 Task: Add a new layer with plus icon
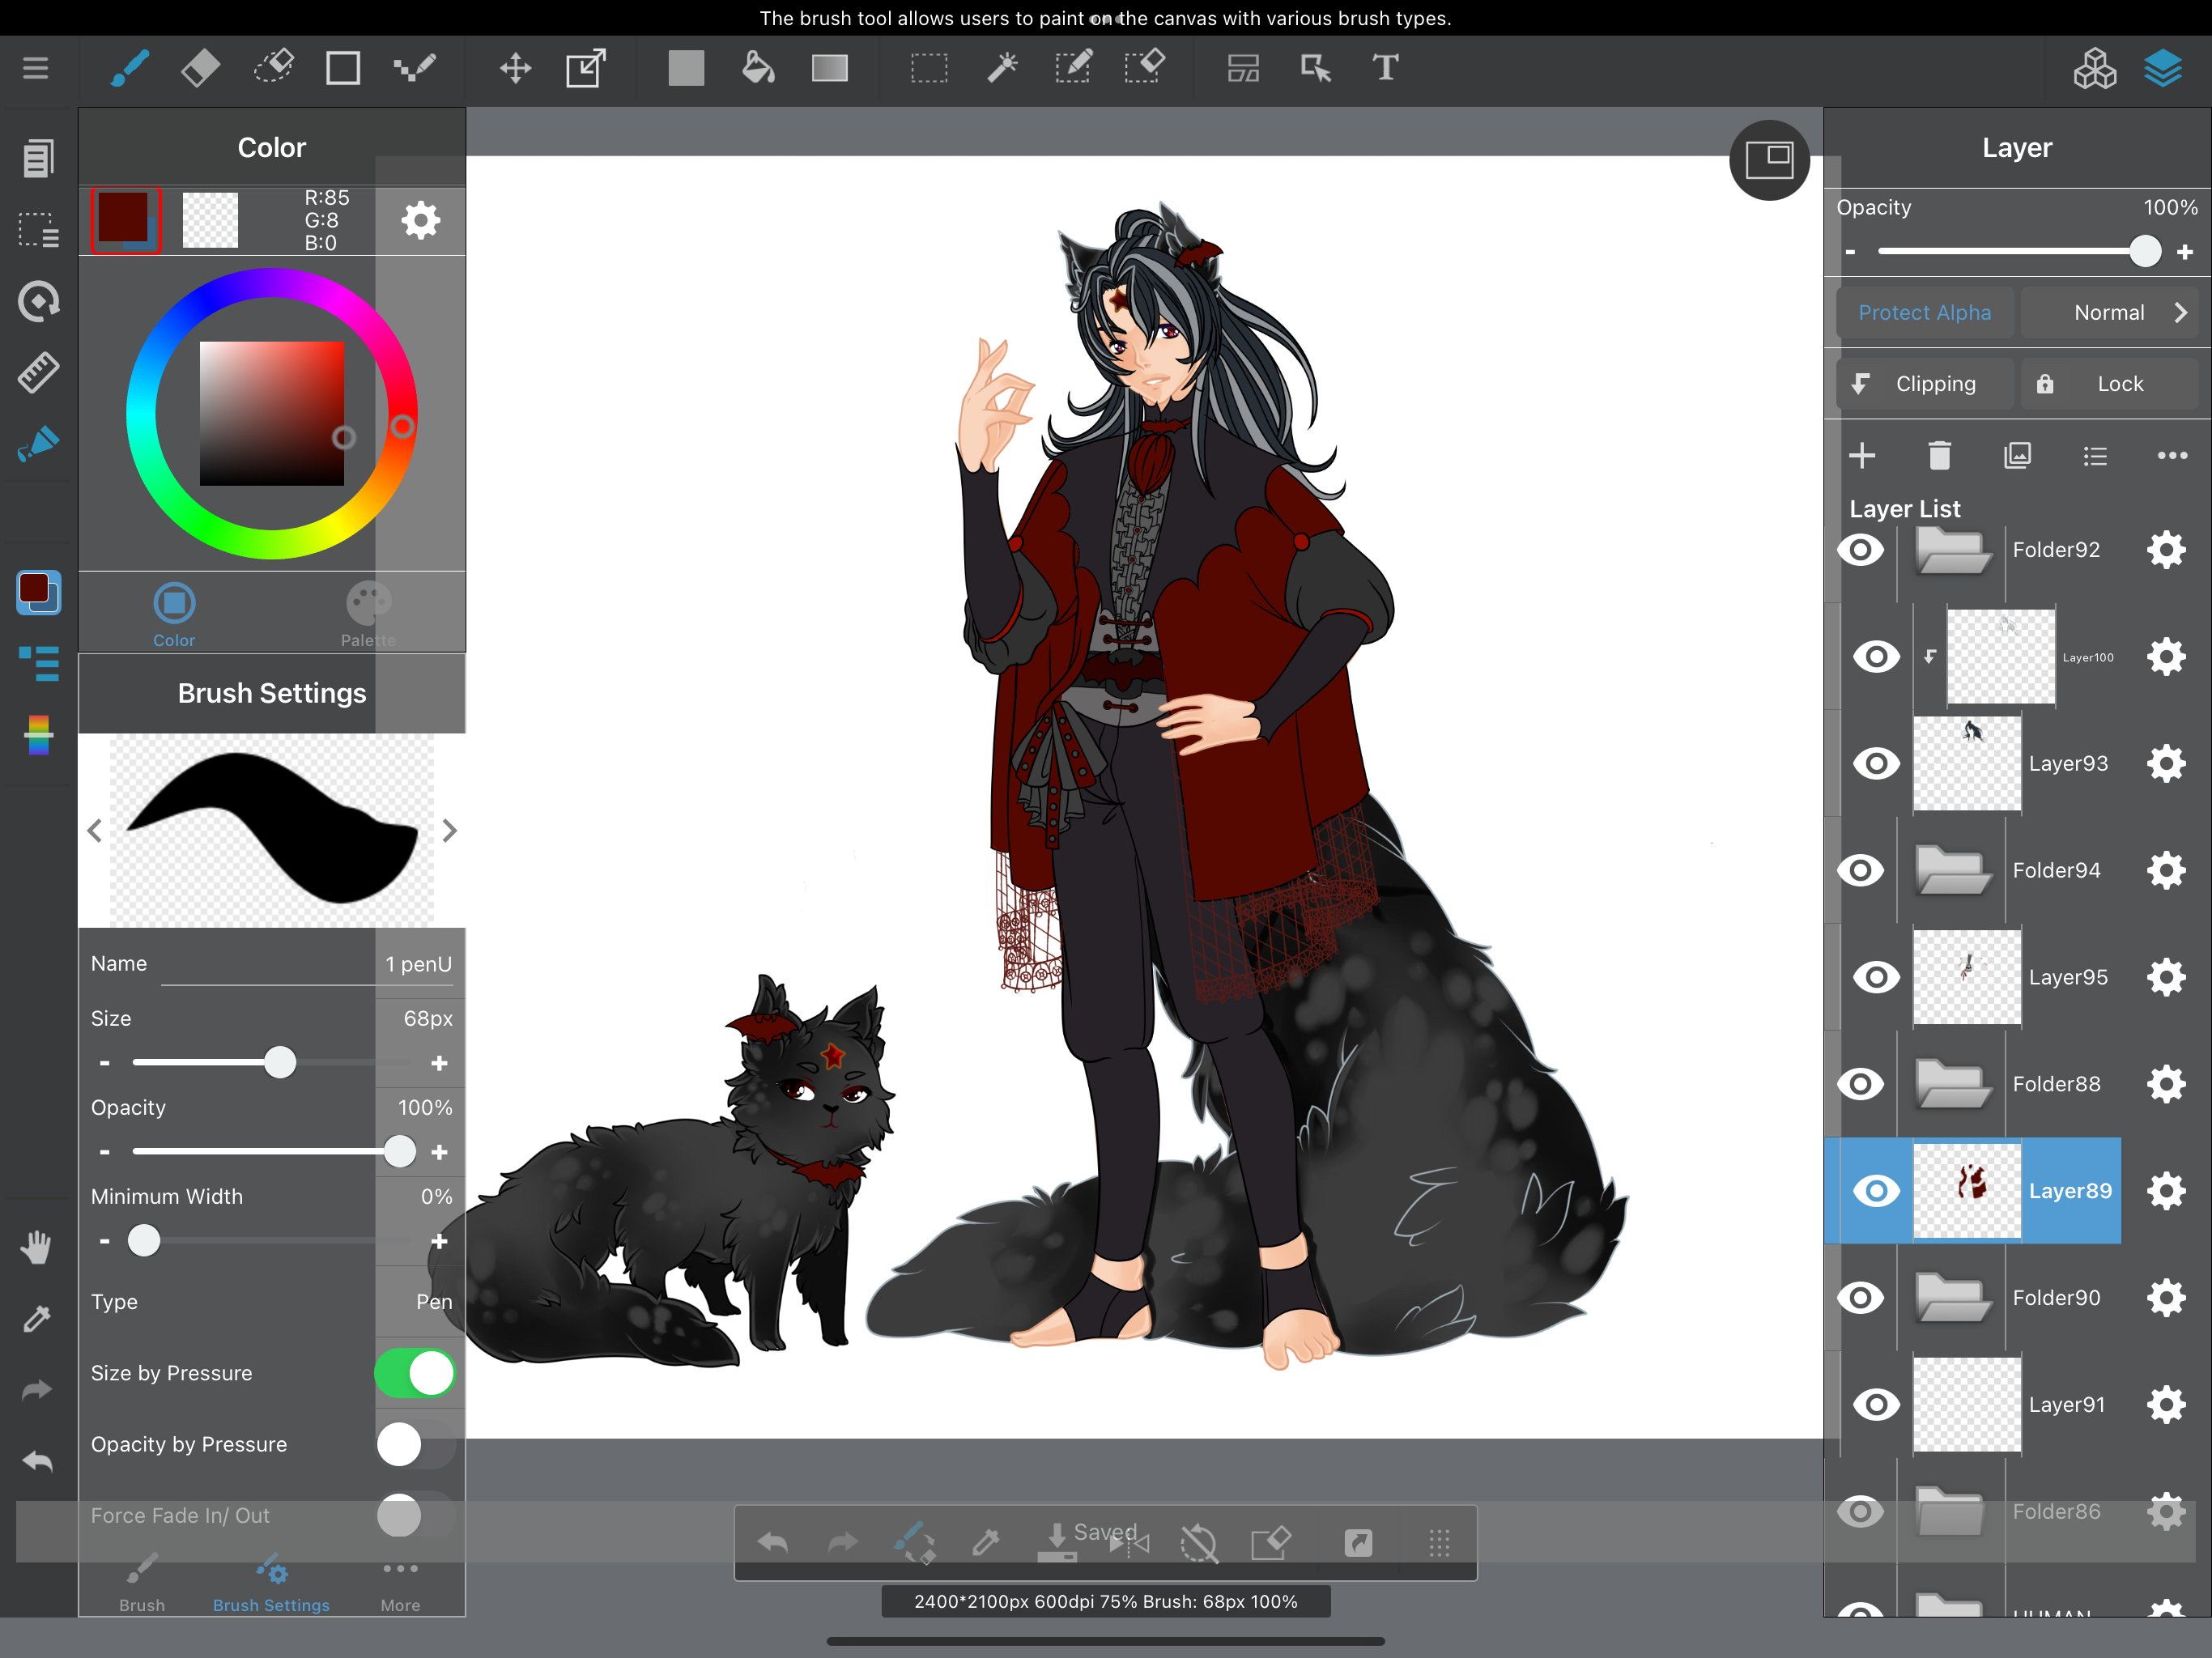click(1861, 456)
